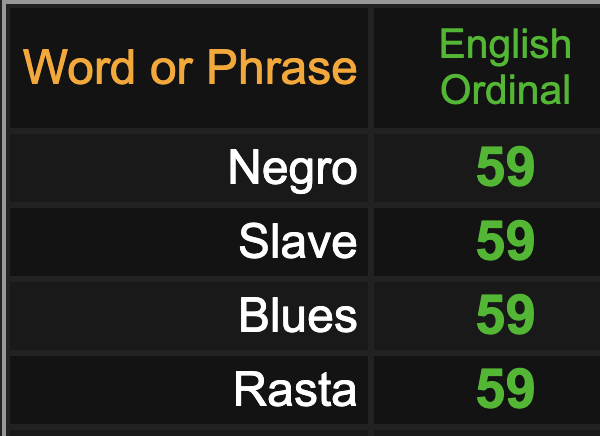Click the orange 'Word' text in the header
The height and width of the screenshot is (436, 600).
pos(79,67)
